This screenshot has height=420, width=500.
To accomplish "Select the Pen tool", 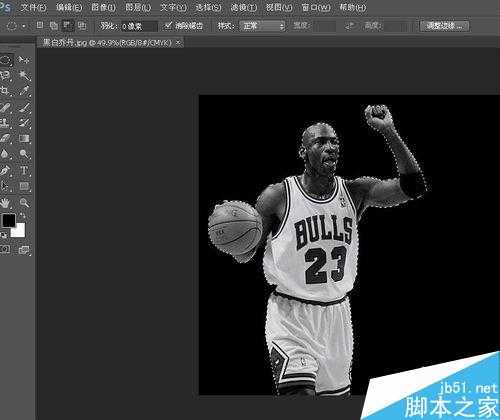I will tap(5, 170).
